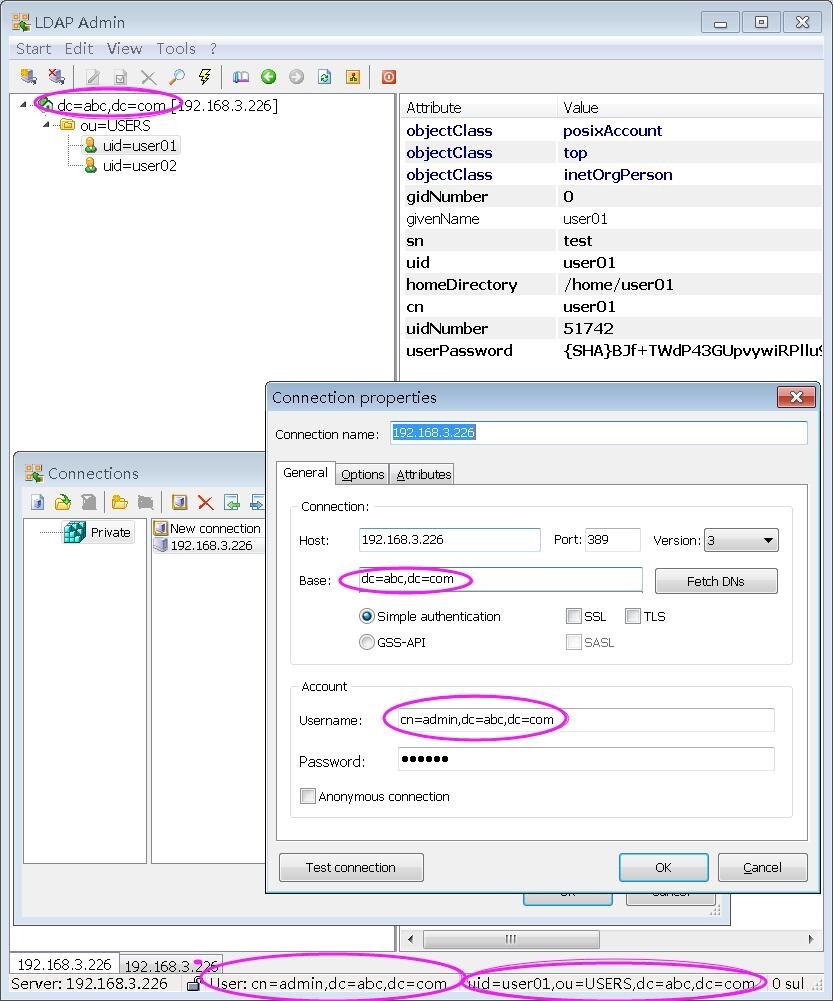Click the lightning bolt modify icon
Image resolution: width=833 pixels, height=1001 pixels.
pos(205,77)
